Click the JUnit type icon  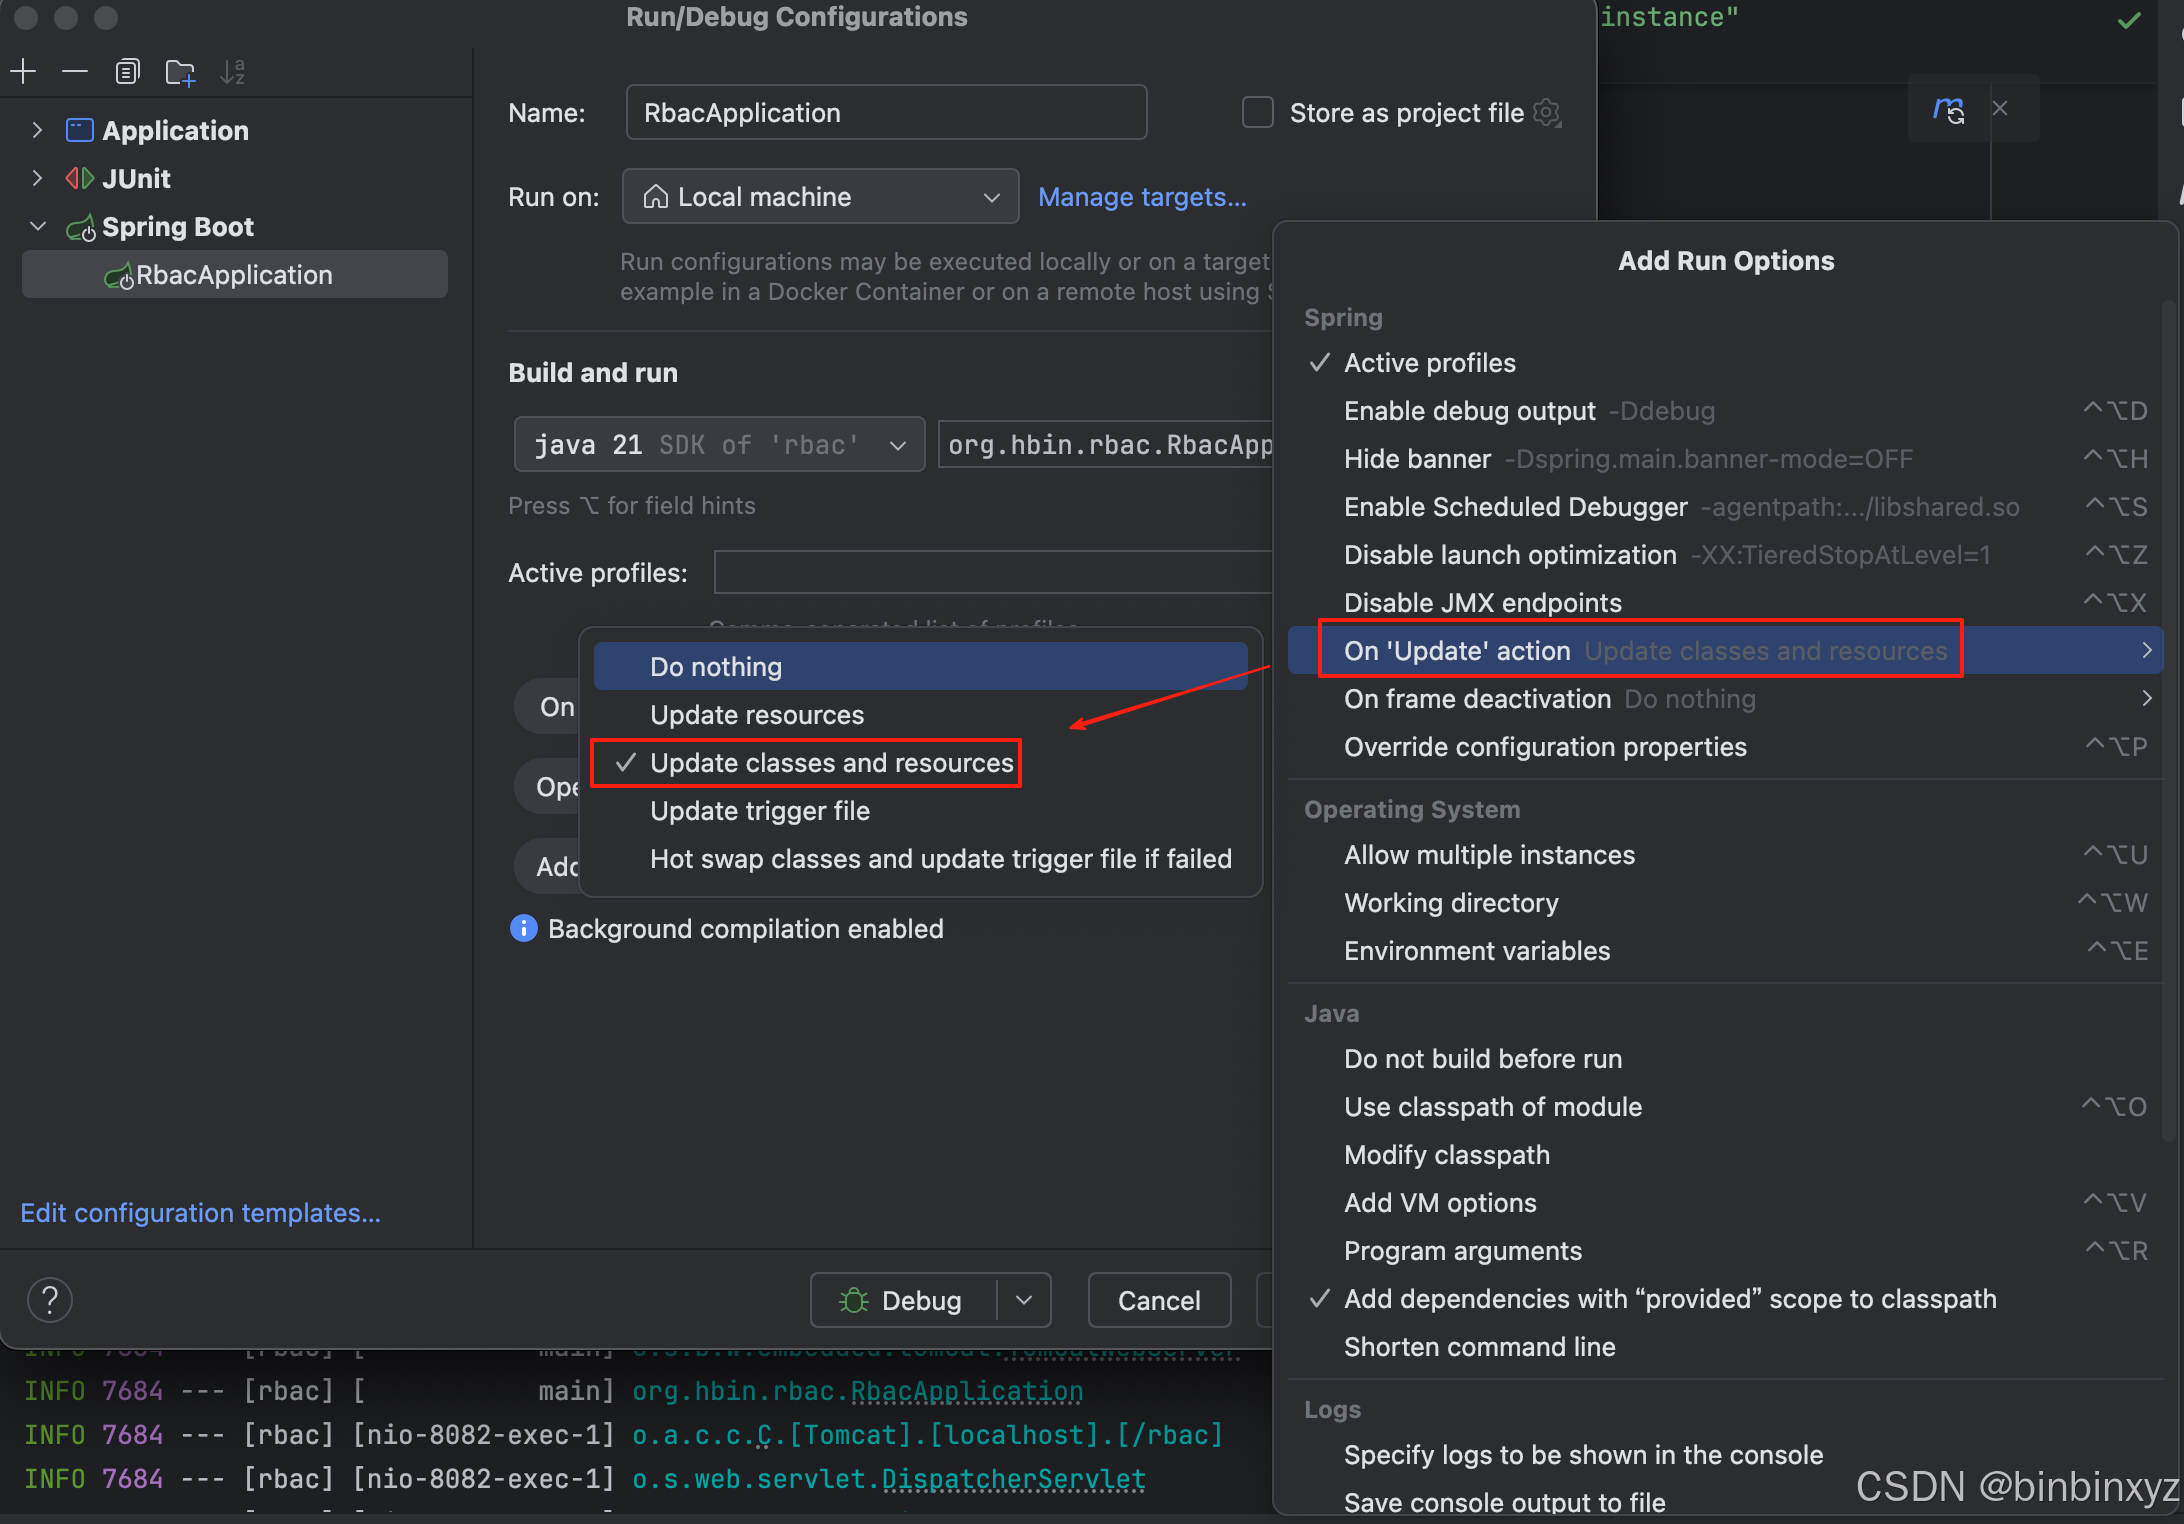click(79, 178)
